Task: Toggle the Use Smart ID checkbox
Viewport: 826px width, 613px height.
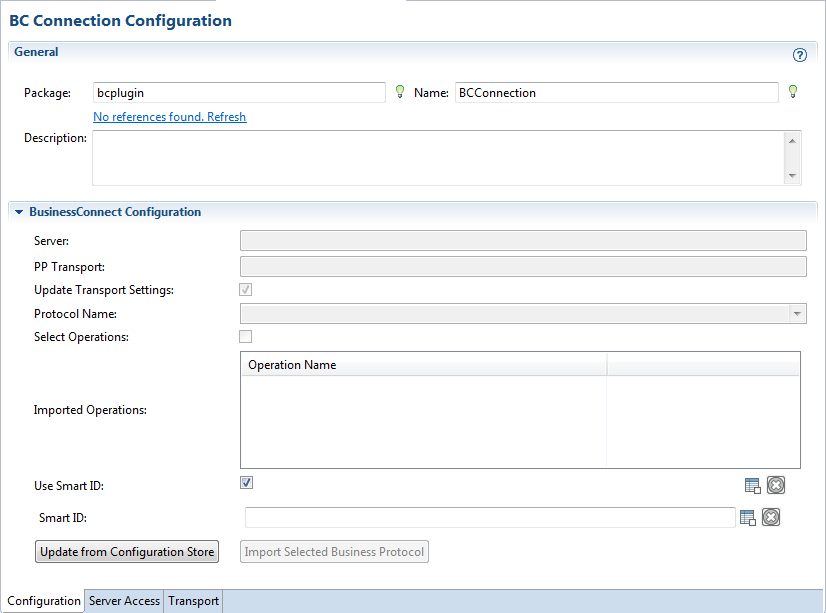Action: tap(246, 483)
